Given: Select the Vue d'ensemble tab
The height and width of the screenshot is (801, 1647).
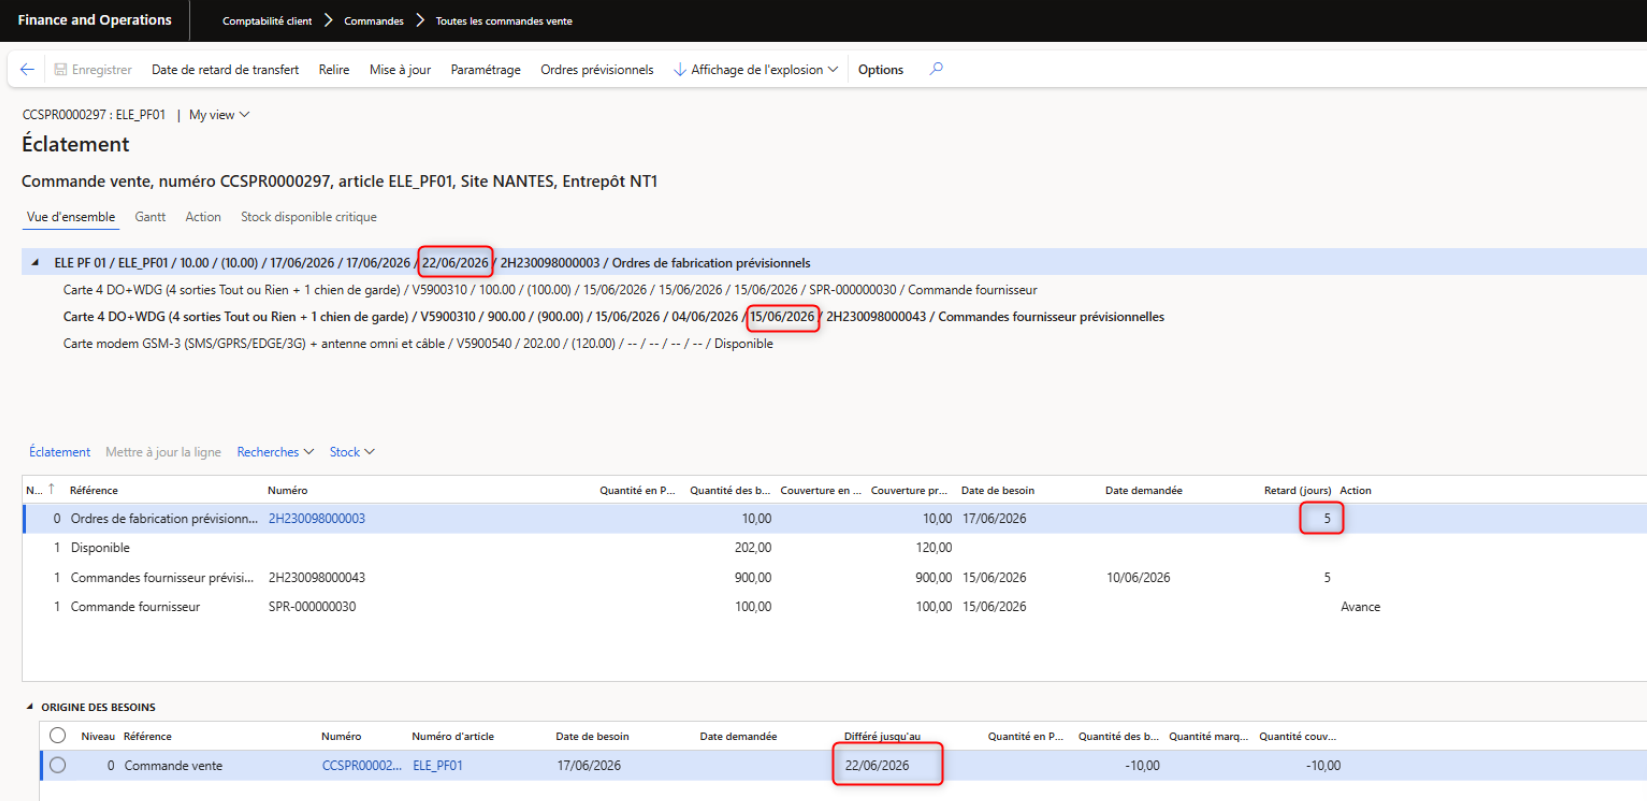Looking at the screenshot, I should tap(71, 217).
